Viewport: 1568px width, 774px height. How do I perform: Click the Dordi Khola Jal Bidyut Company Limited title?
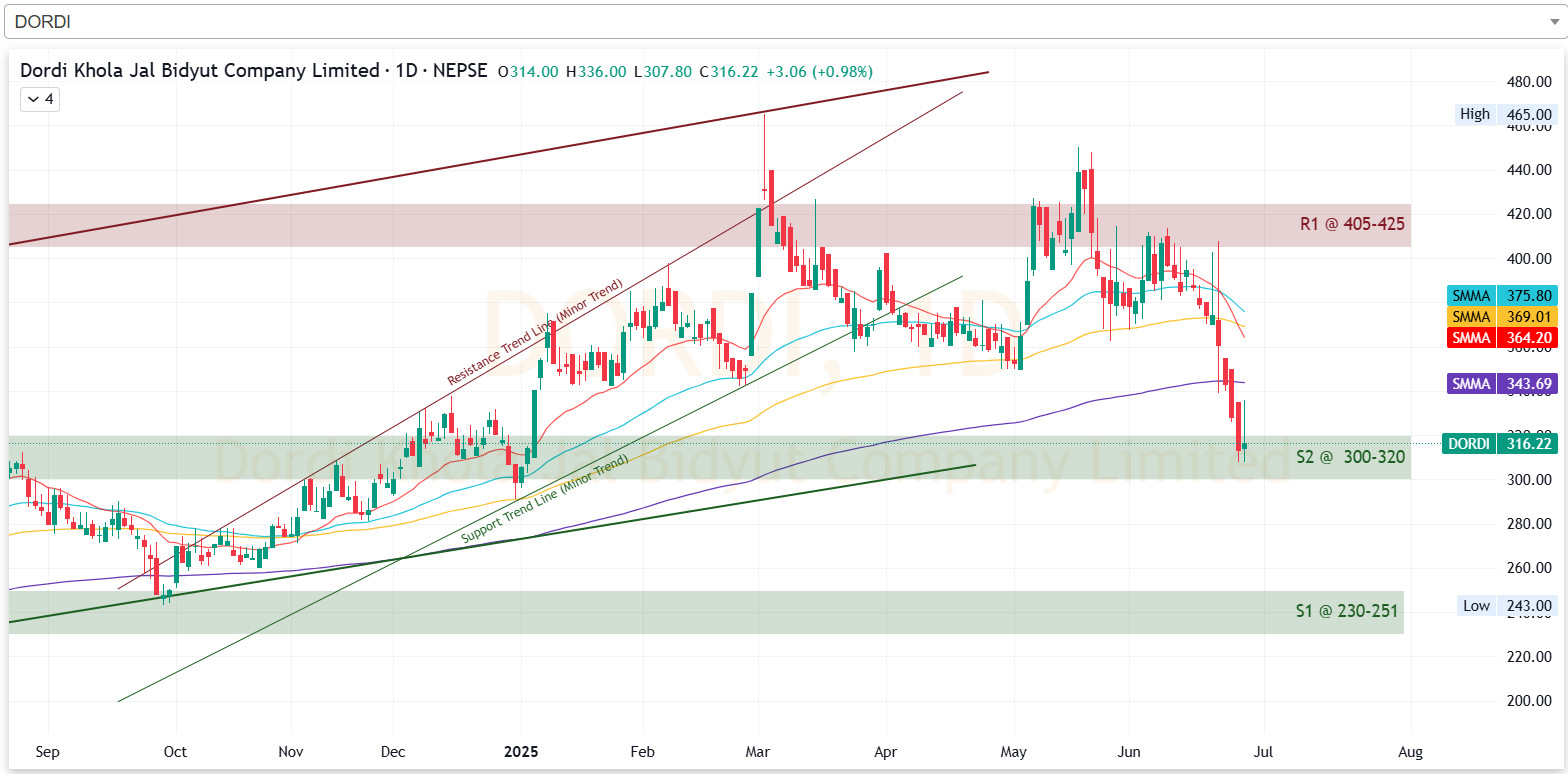tap(199, 71)
